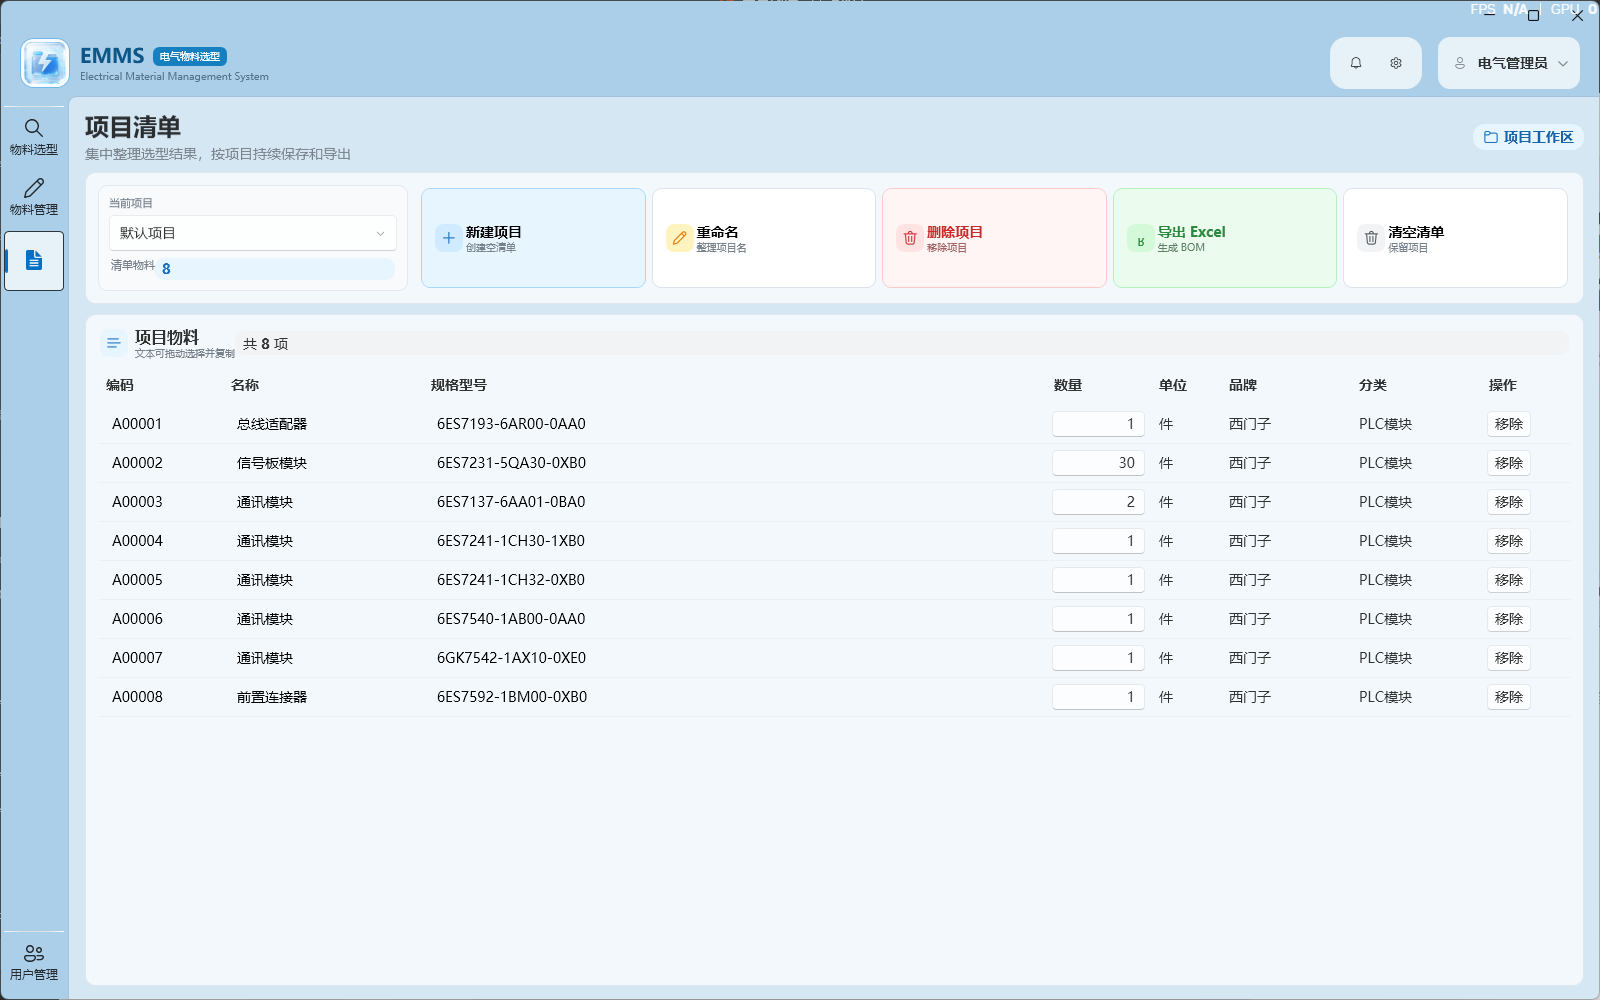Click the pencil icon on 重命名 card

[679, 238]
